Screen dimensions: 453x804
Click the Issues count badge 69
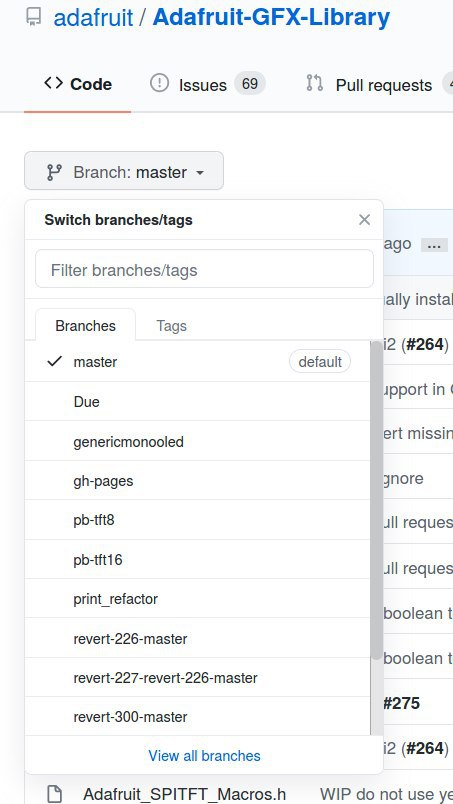[x=250, y=84]
